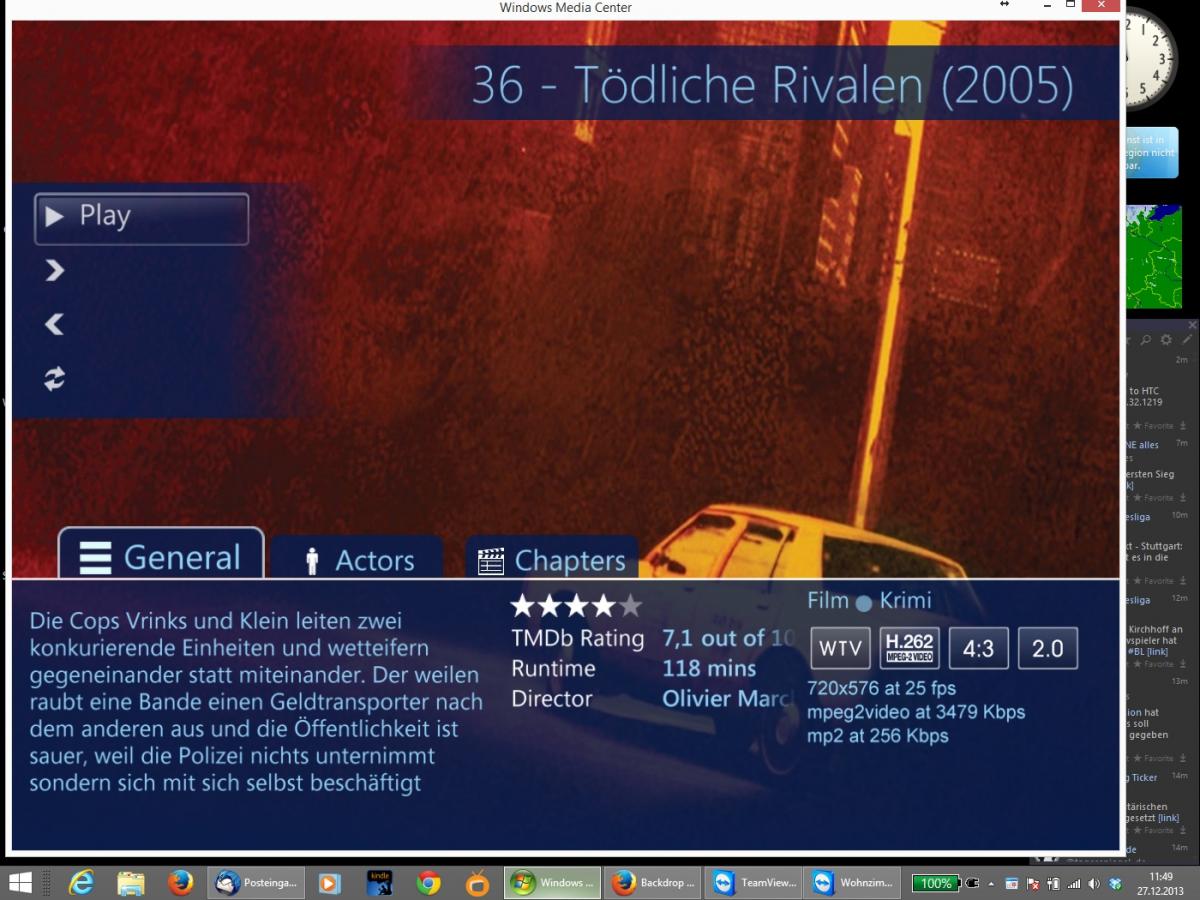Switch to Firefox 'Backdrop ...' taskbar button

point(652,883)
